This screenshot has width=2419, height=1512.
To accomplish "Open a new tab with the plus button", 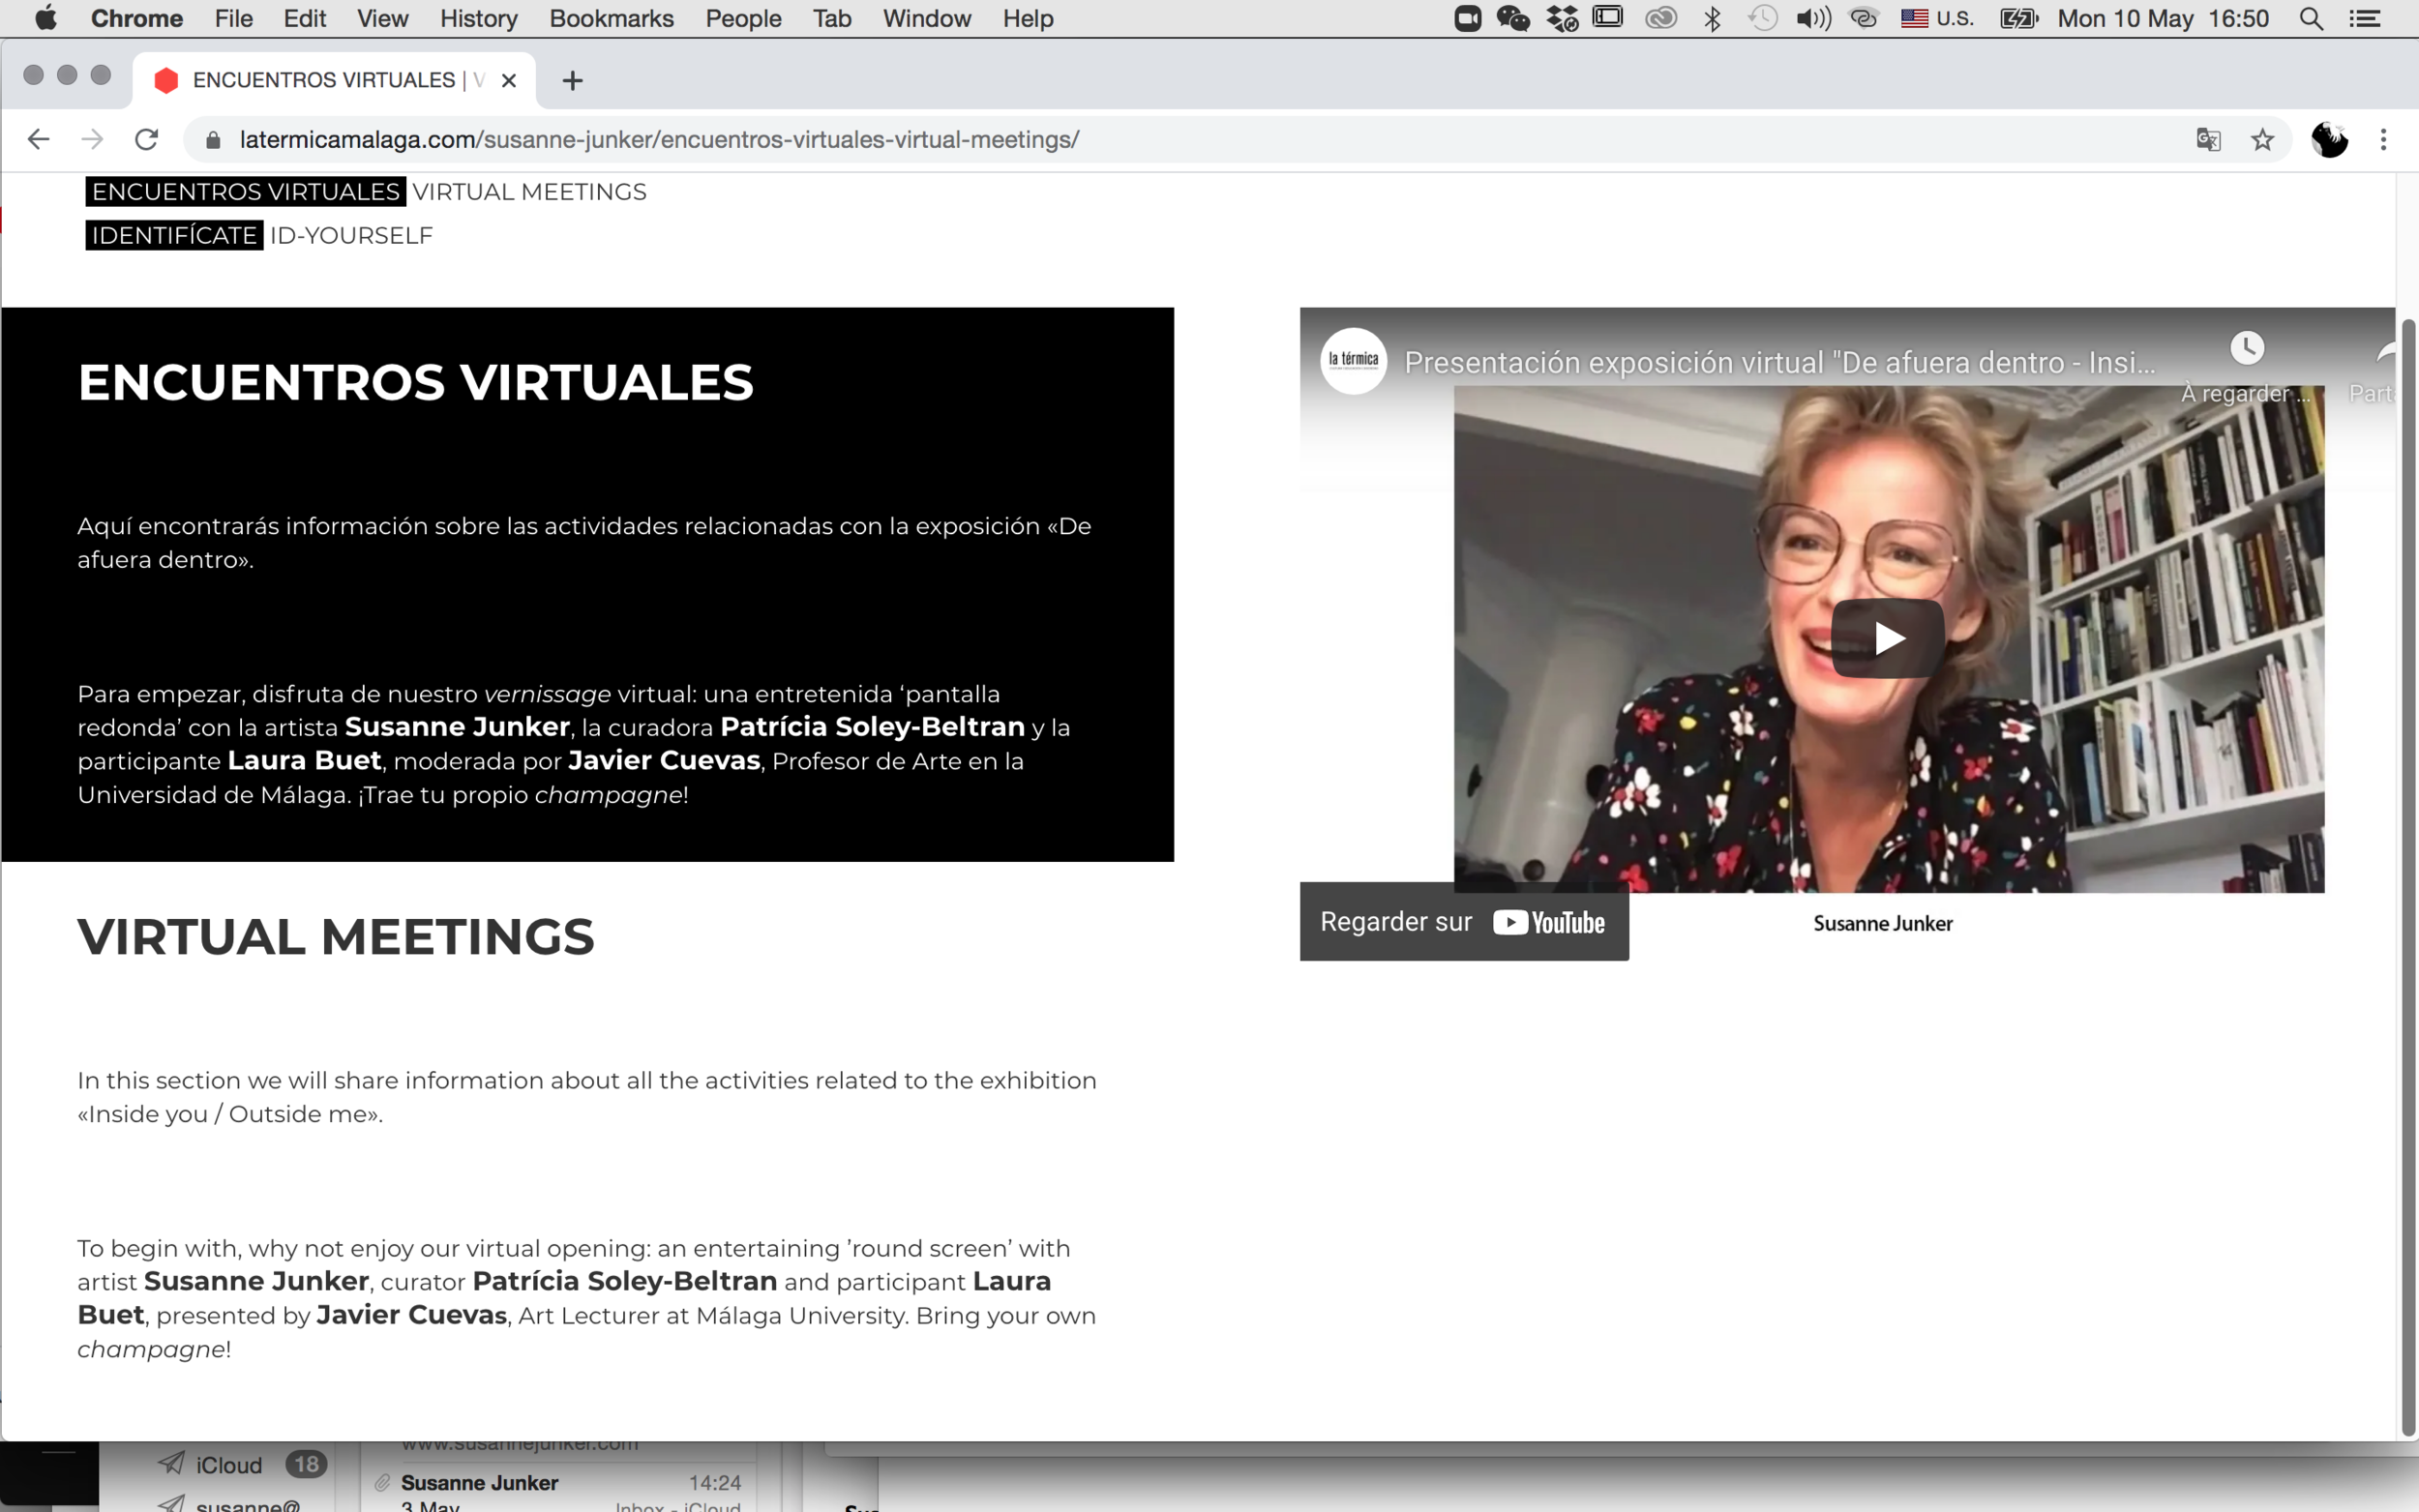I will 572,81.
